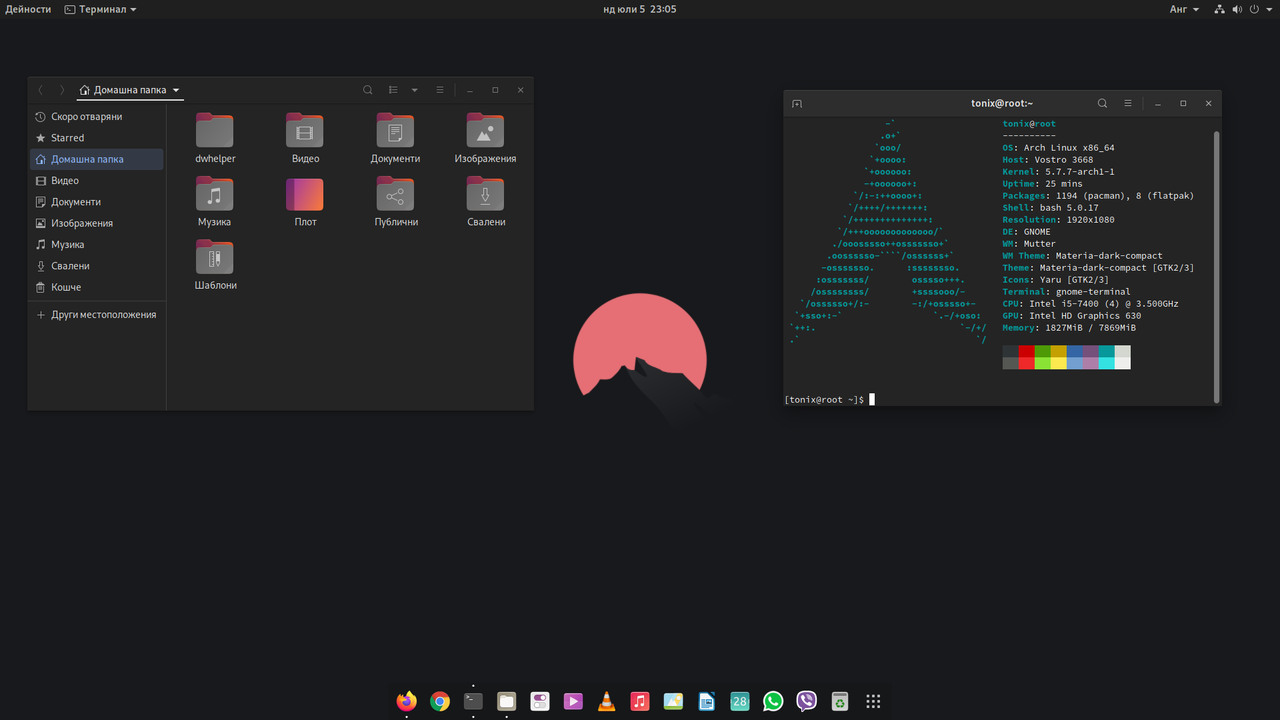Click the Дейности activities button

tap(28, 9)
